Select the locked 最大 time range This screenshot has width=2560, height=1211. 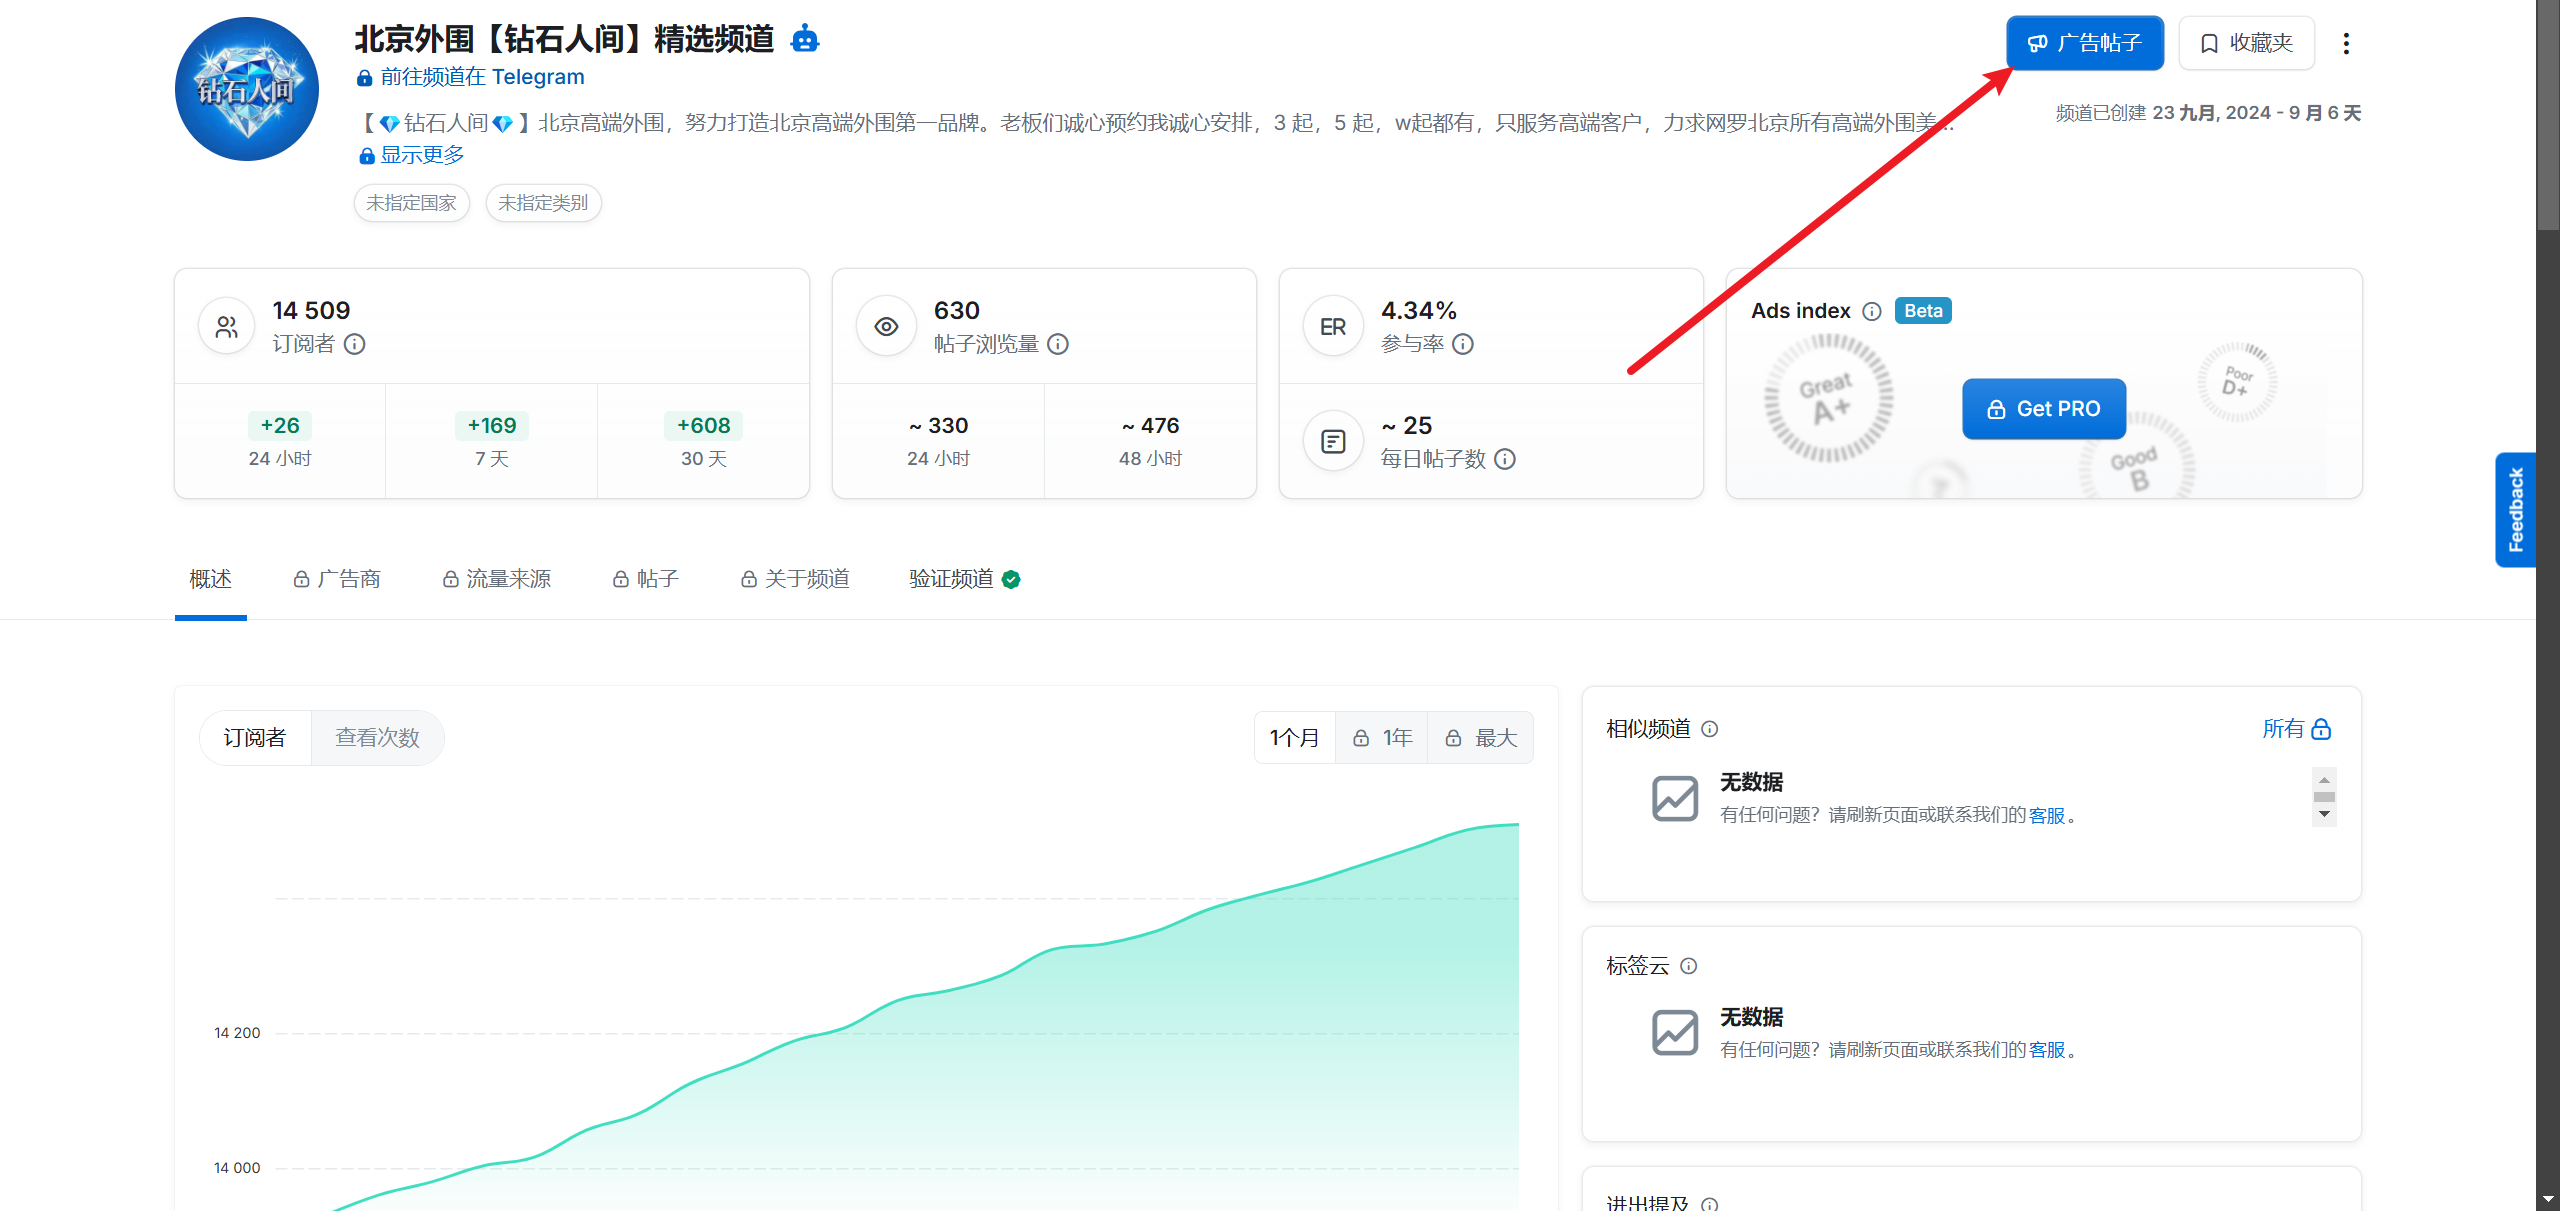(1480, 738)
